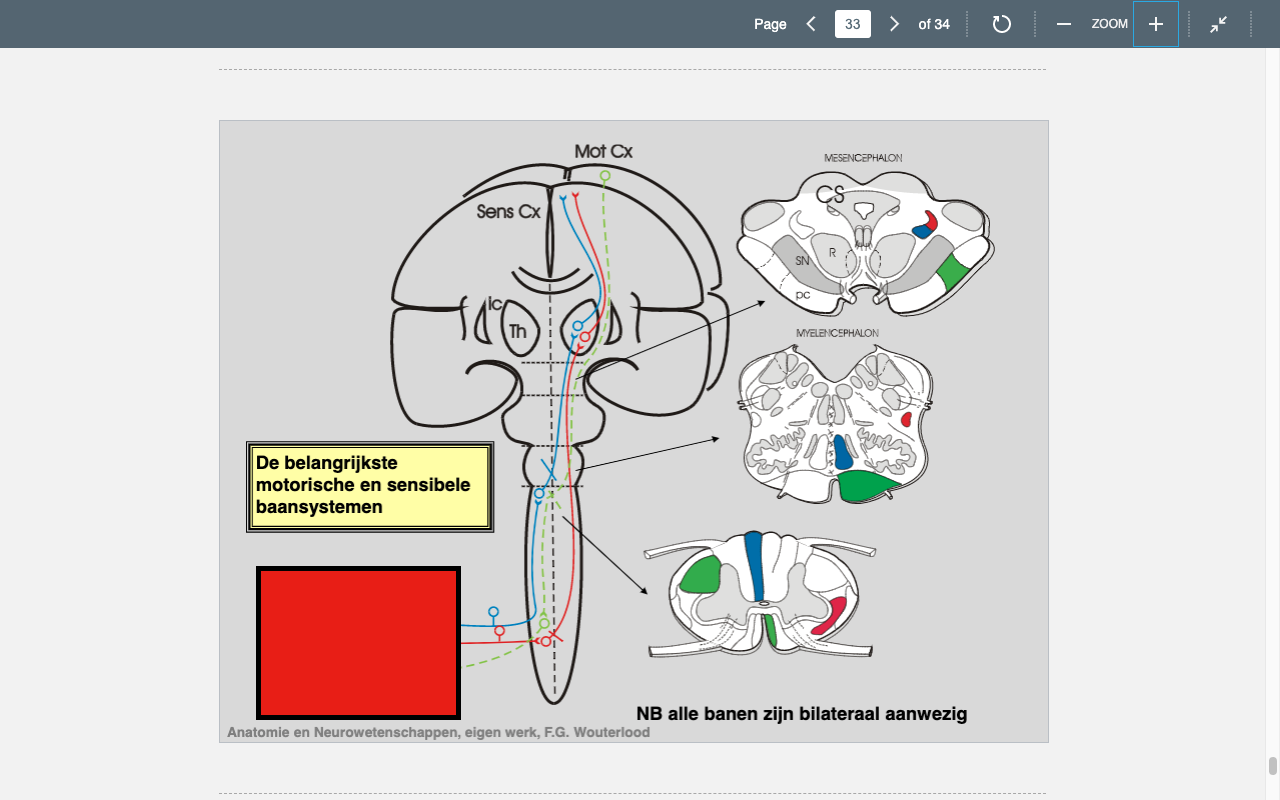Go to the previous page arrow
The image size is (1280, 800).
(811, 24)
